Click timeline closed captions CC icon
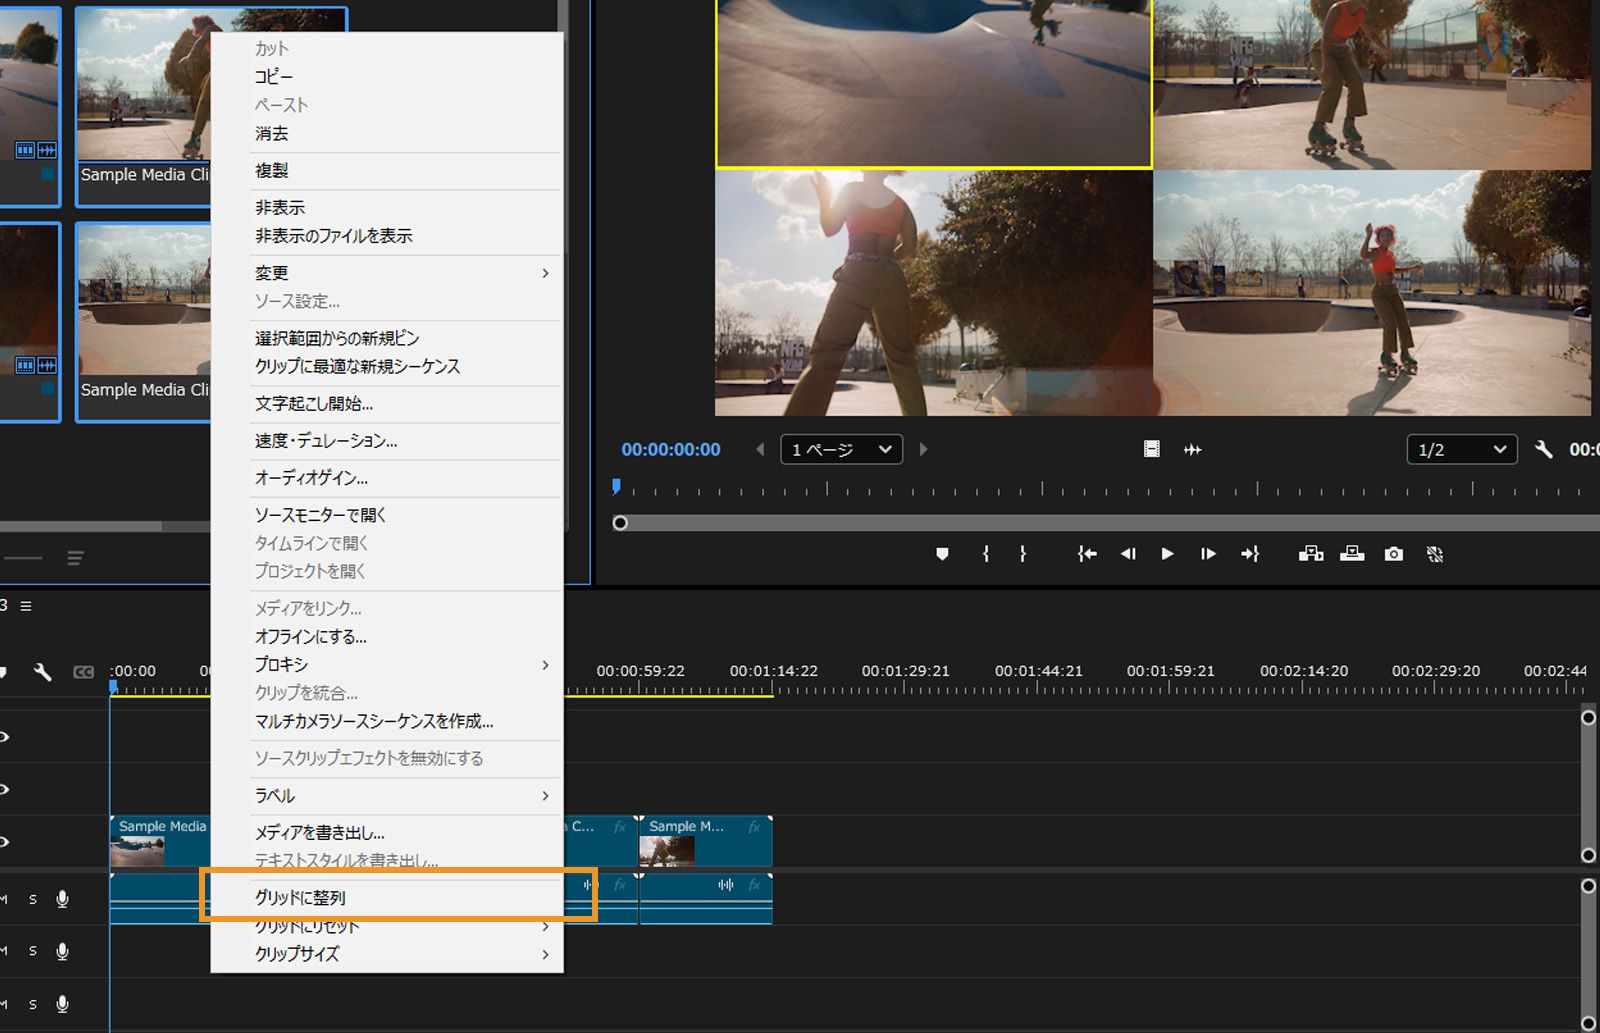 [84, 672]
